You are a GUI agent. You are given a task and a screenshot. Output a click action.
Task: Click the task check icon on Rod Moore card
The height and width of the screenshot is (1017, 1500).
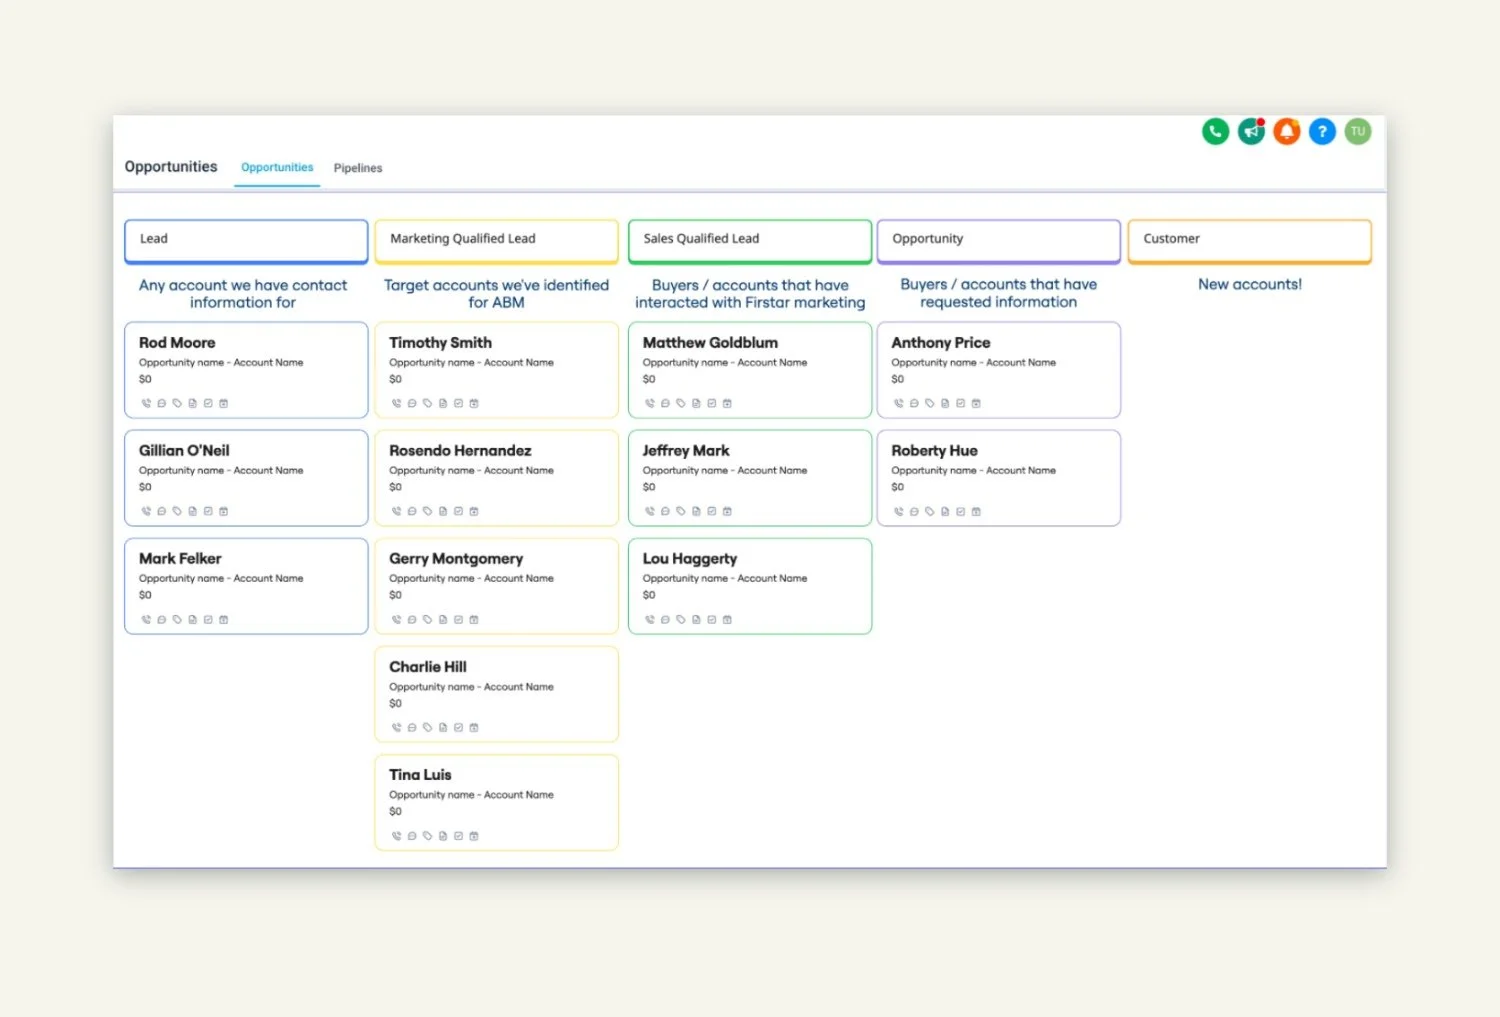(208, 403)
